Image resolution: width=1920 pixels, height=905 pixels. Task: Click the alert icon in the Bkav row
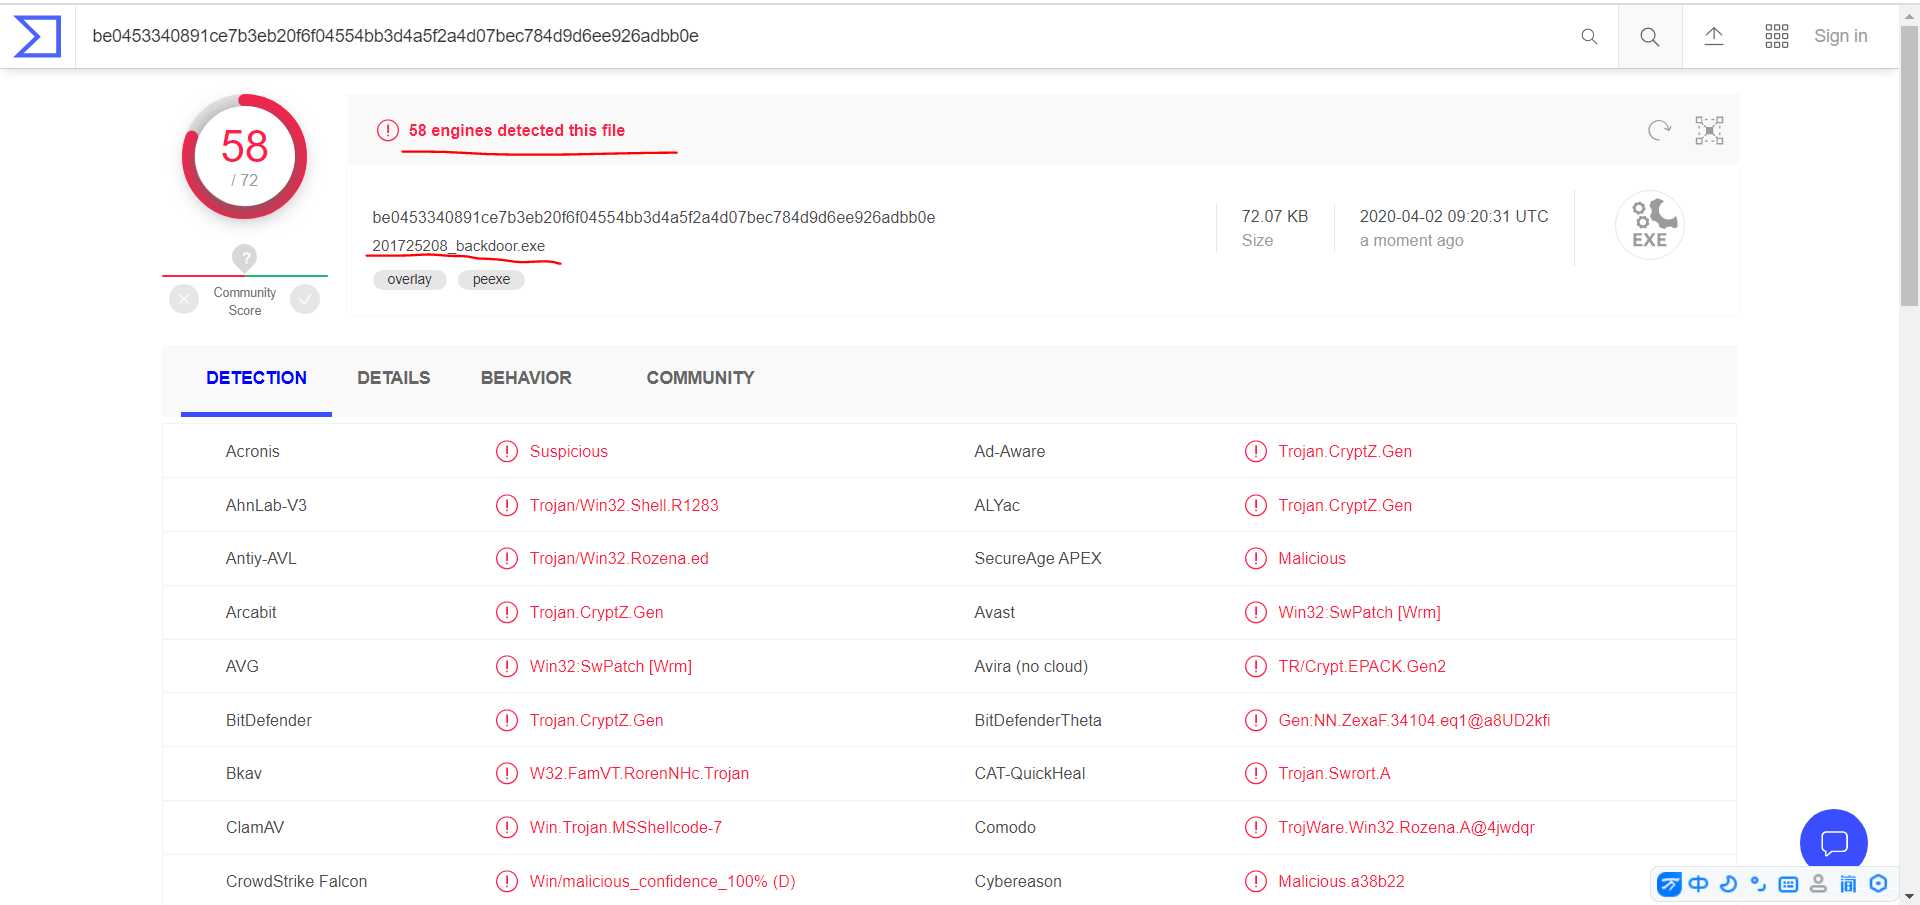(507, 774)
